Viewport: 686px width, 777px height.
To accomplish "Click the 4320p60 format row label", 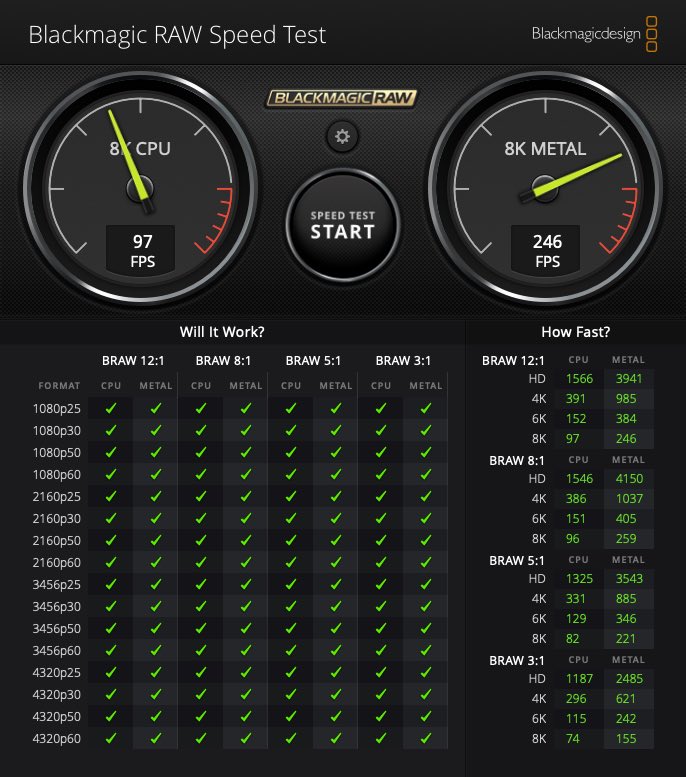I will tap(57, 739).
